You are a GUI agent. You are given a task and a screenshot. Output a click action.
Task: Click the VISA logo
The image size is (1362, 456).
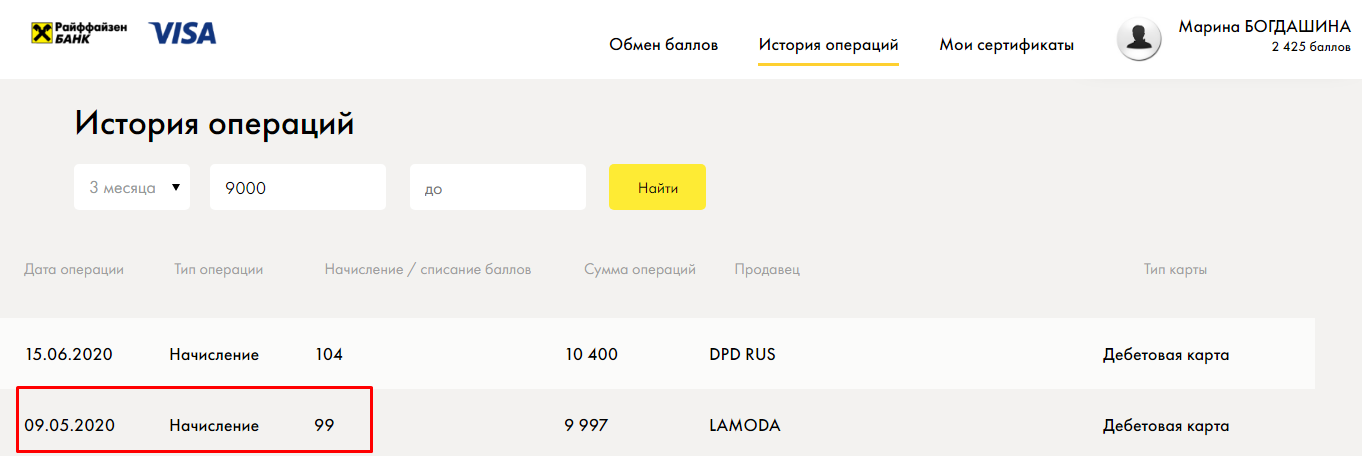182,33
